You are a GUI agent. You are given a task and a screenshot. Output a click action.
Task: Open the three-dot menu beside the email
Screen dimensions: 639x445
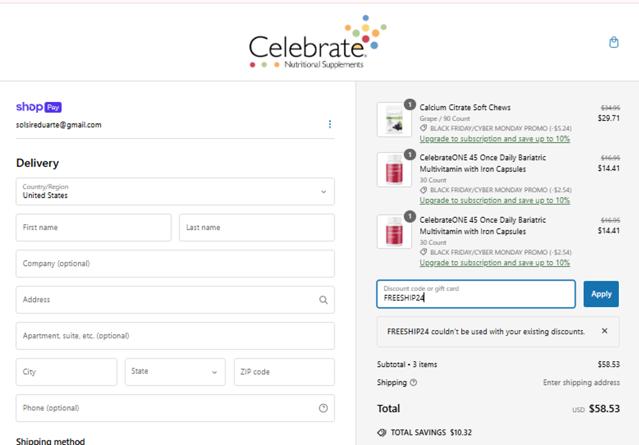pyautogui.click(x=330, y=124)
